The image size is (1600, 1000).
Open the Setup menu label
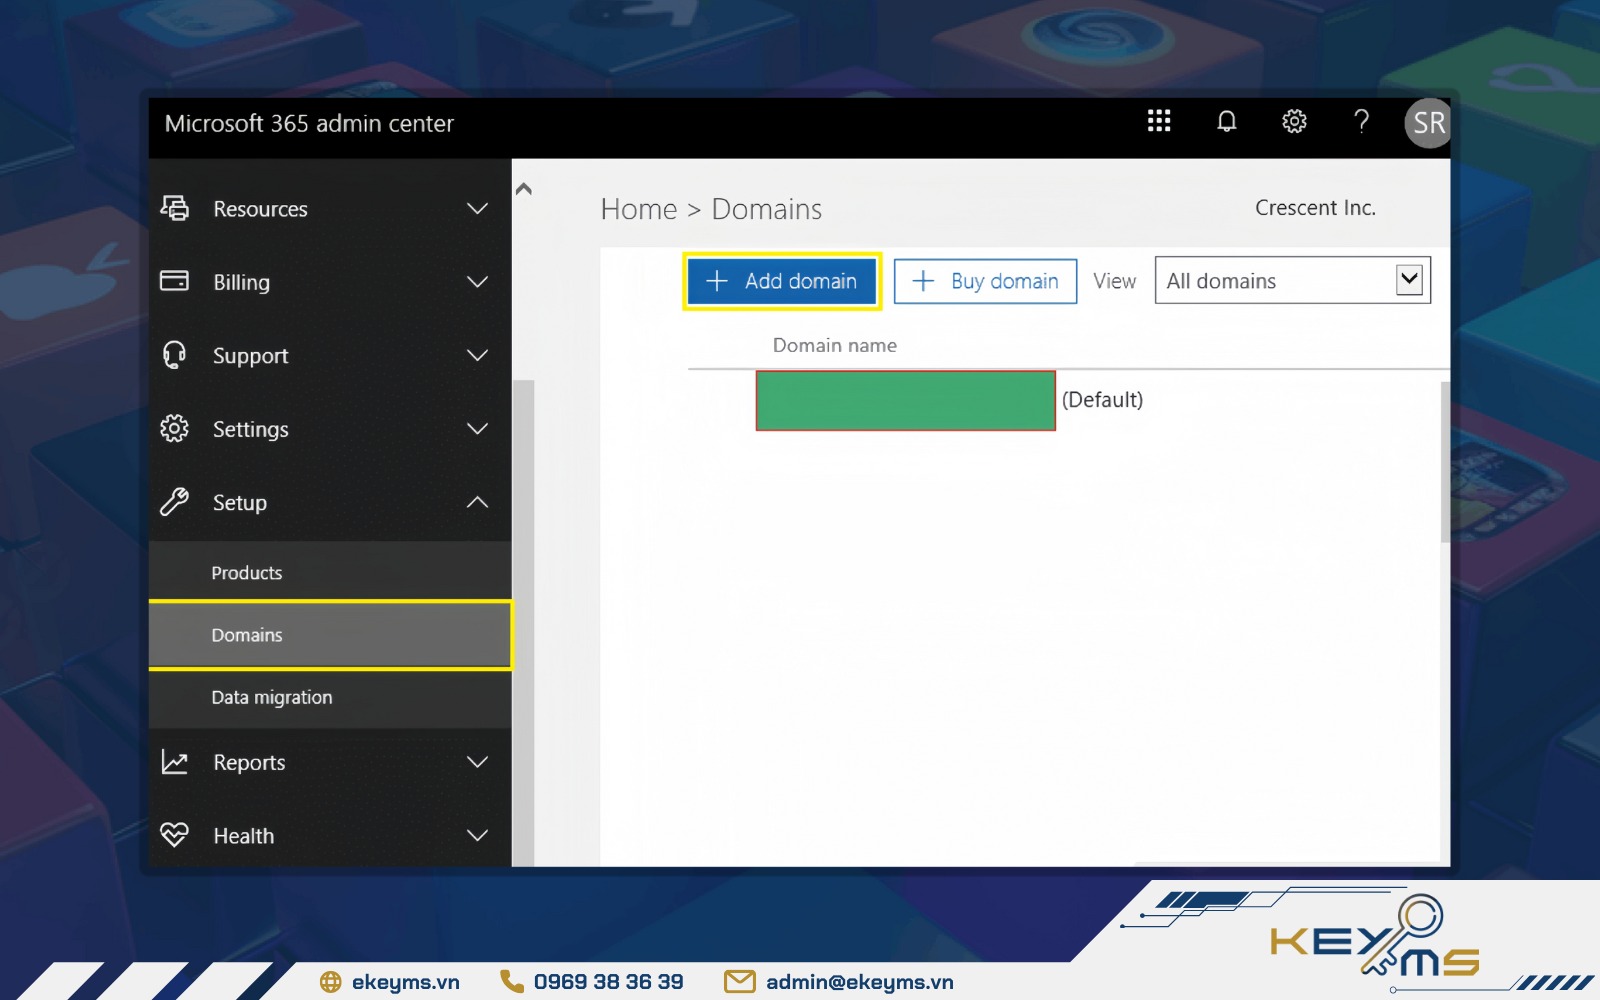[240, 503]
